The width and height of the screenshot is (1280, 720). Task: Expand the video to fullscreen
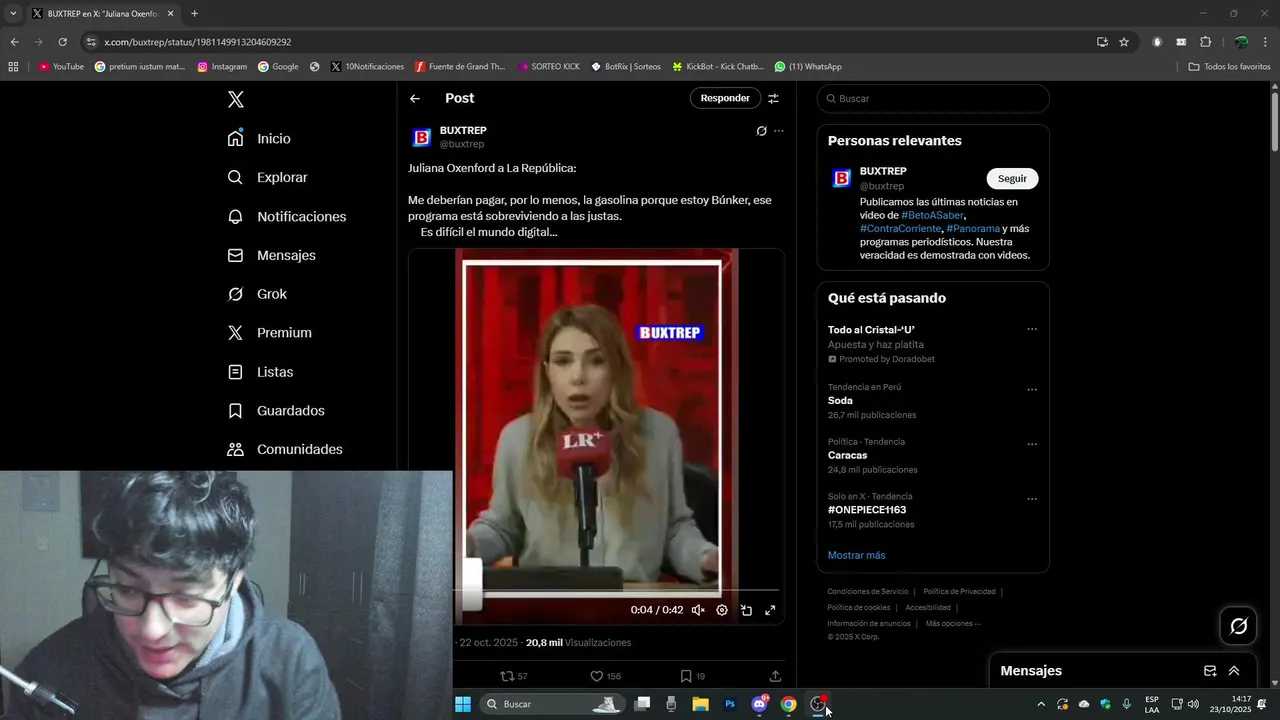click(x=770, y=610)
